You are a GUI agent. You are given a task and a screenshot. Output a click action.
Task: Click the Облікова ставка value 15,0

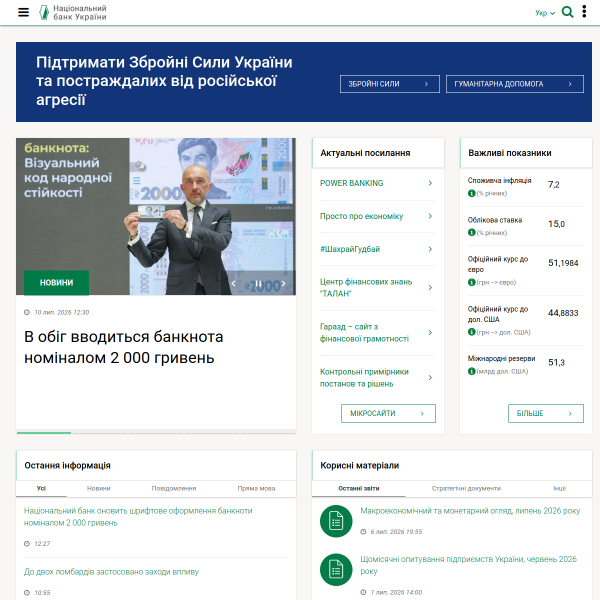pos(556,224)
